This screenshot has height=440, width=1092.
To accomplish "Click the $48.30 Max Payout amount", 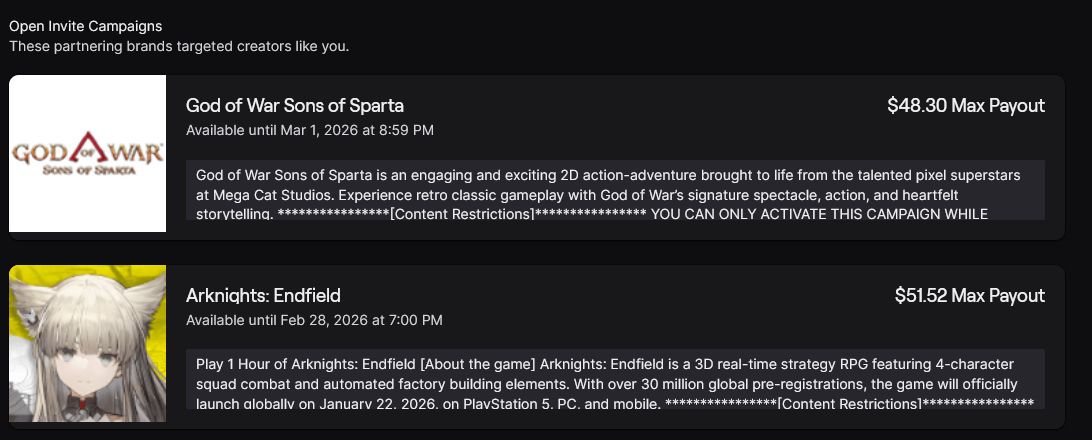I will click(965, 106).
